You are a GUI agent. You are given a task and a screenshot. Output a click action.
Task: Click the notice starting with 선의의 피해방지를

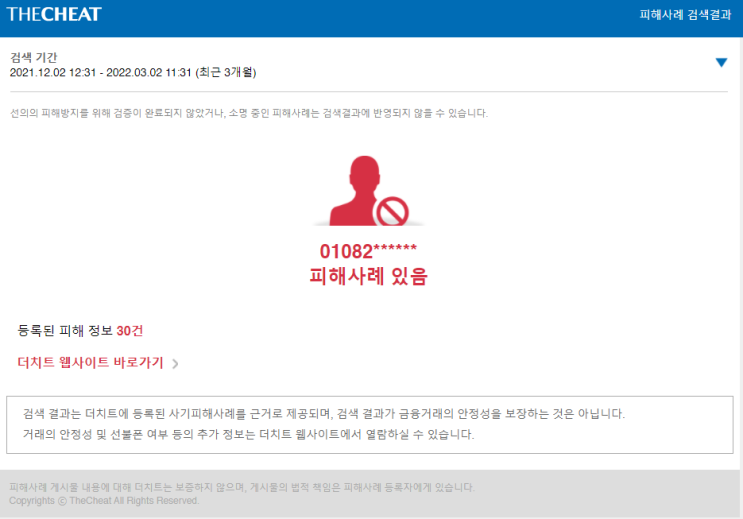click(x=249, y=113)
